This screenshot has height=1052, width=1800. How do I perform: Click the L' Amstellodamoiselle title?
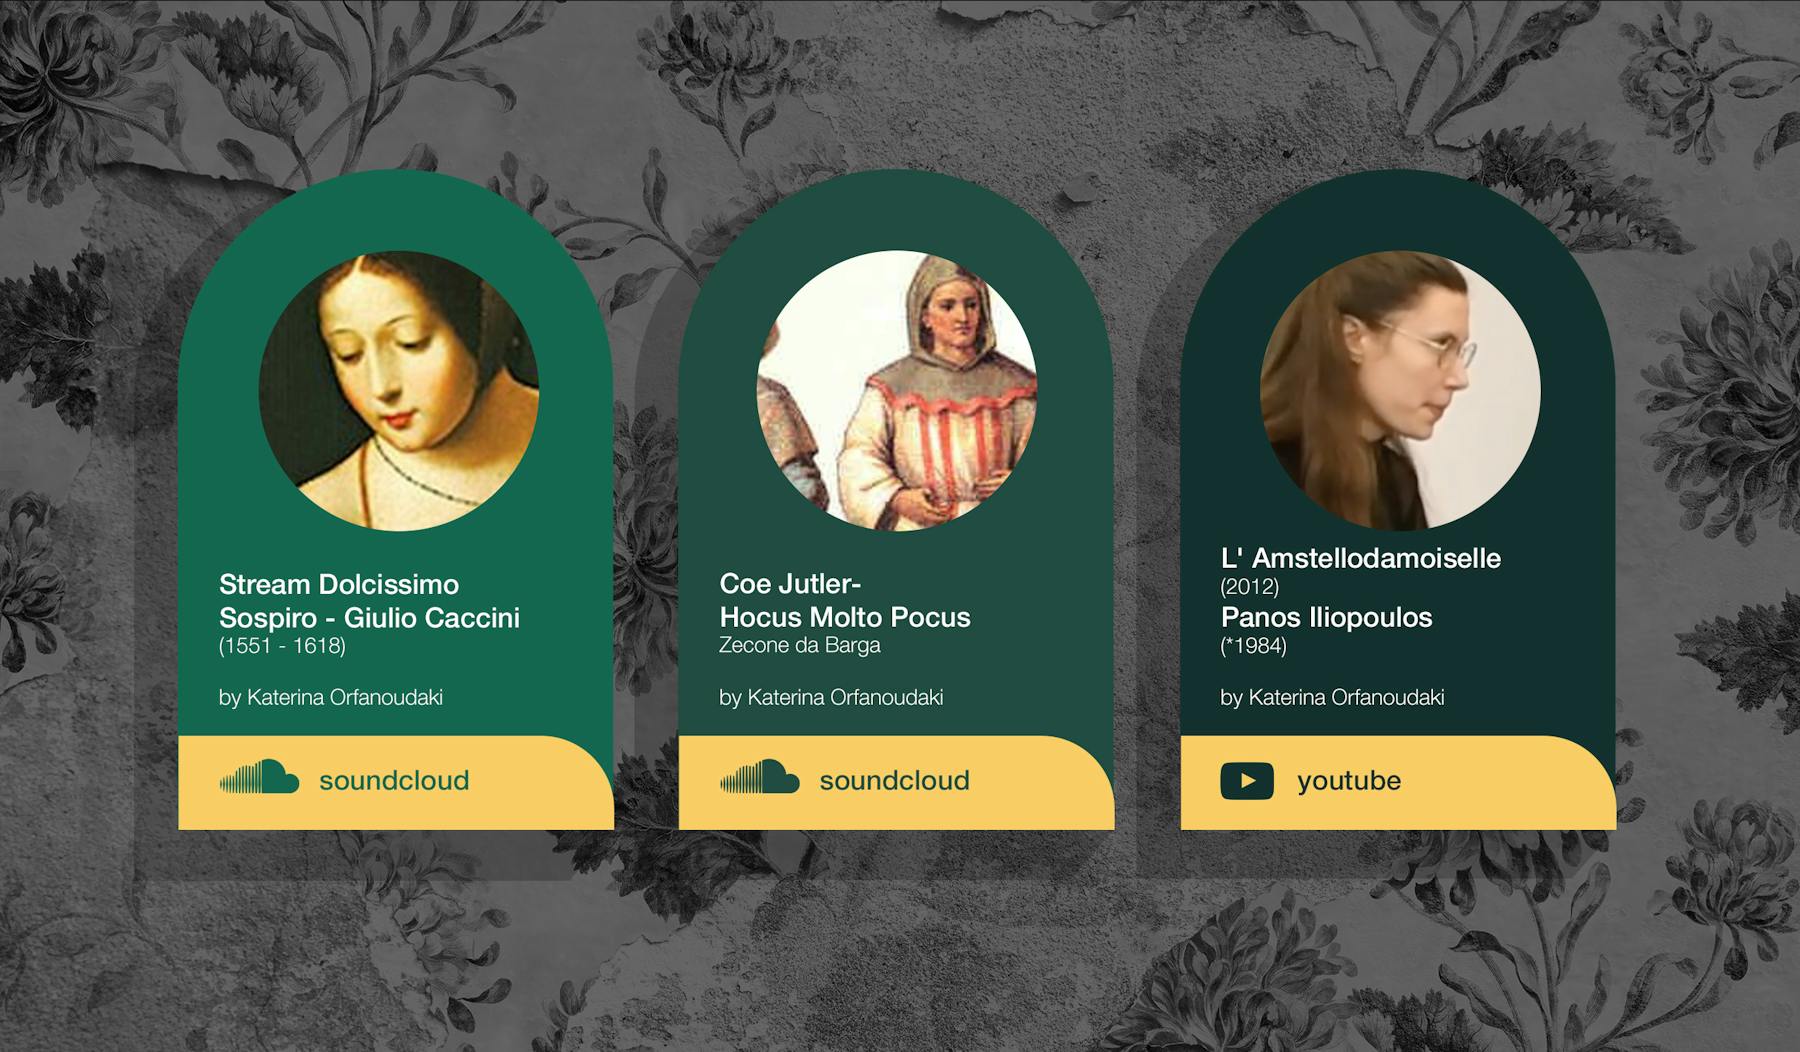pos(1361,558)
